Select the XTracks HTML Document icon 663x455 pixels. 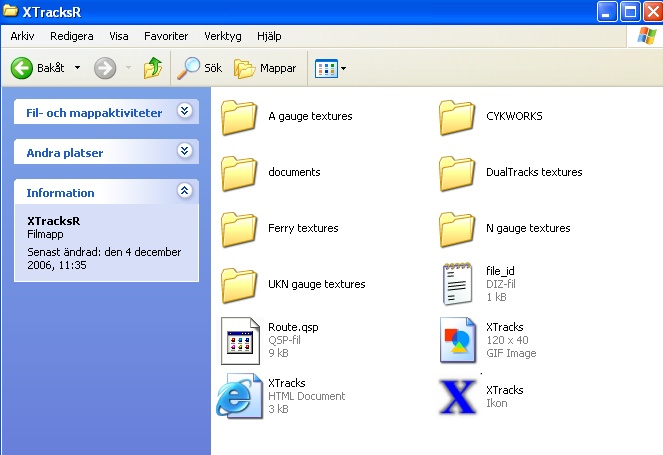[239, 396]
